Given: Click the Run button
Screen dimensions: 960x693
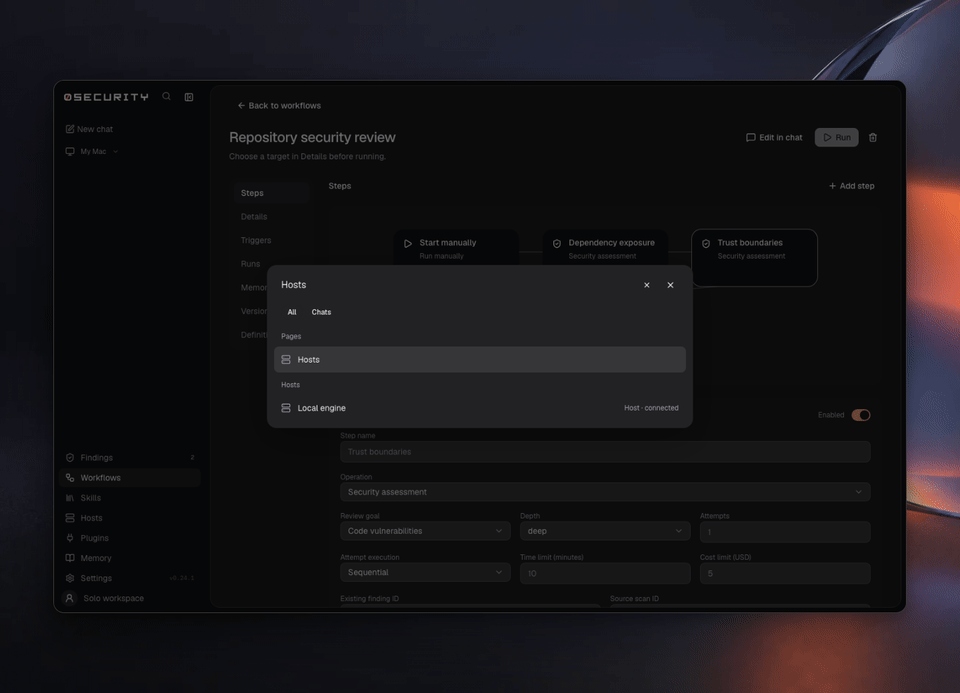Looking at the screenshot, I should 836,138.
